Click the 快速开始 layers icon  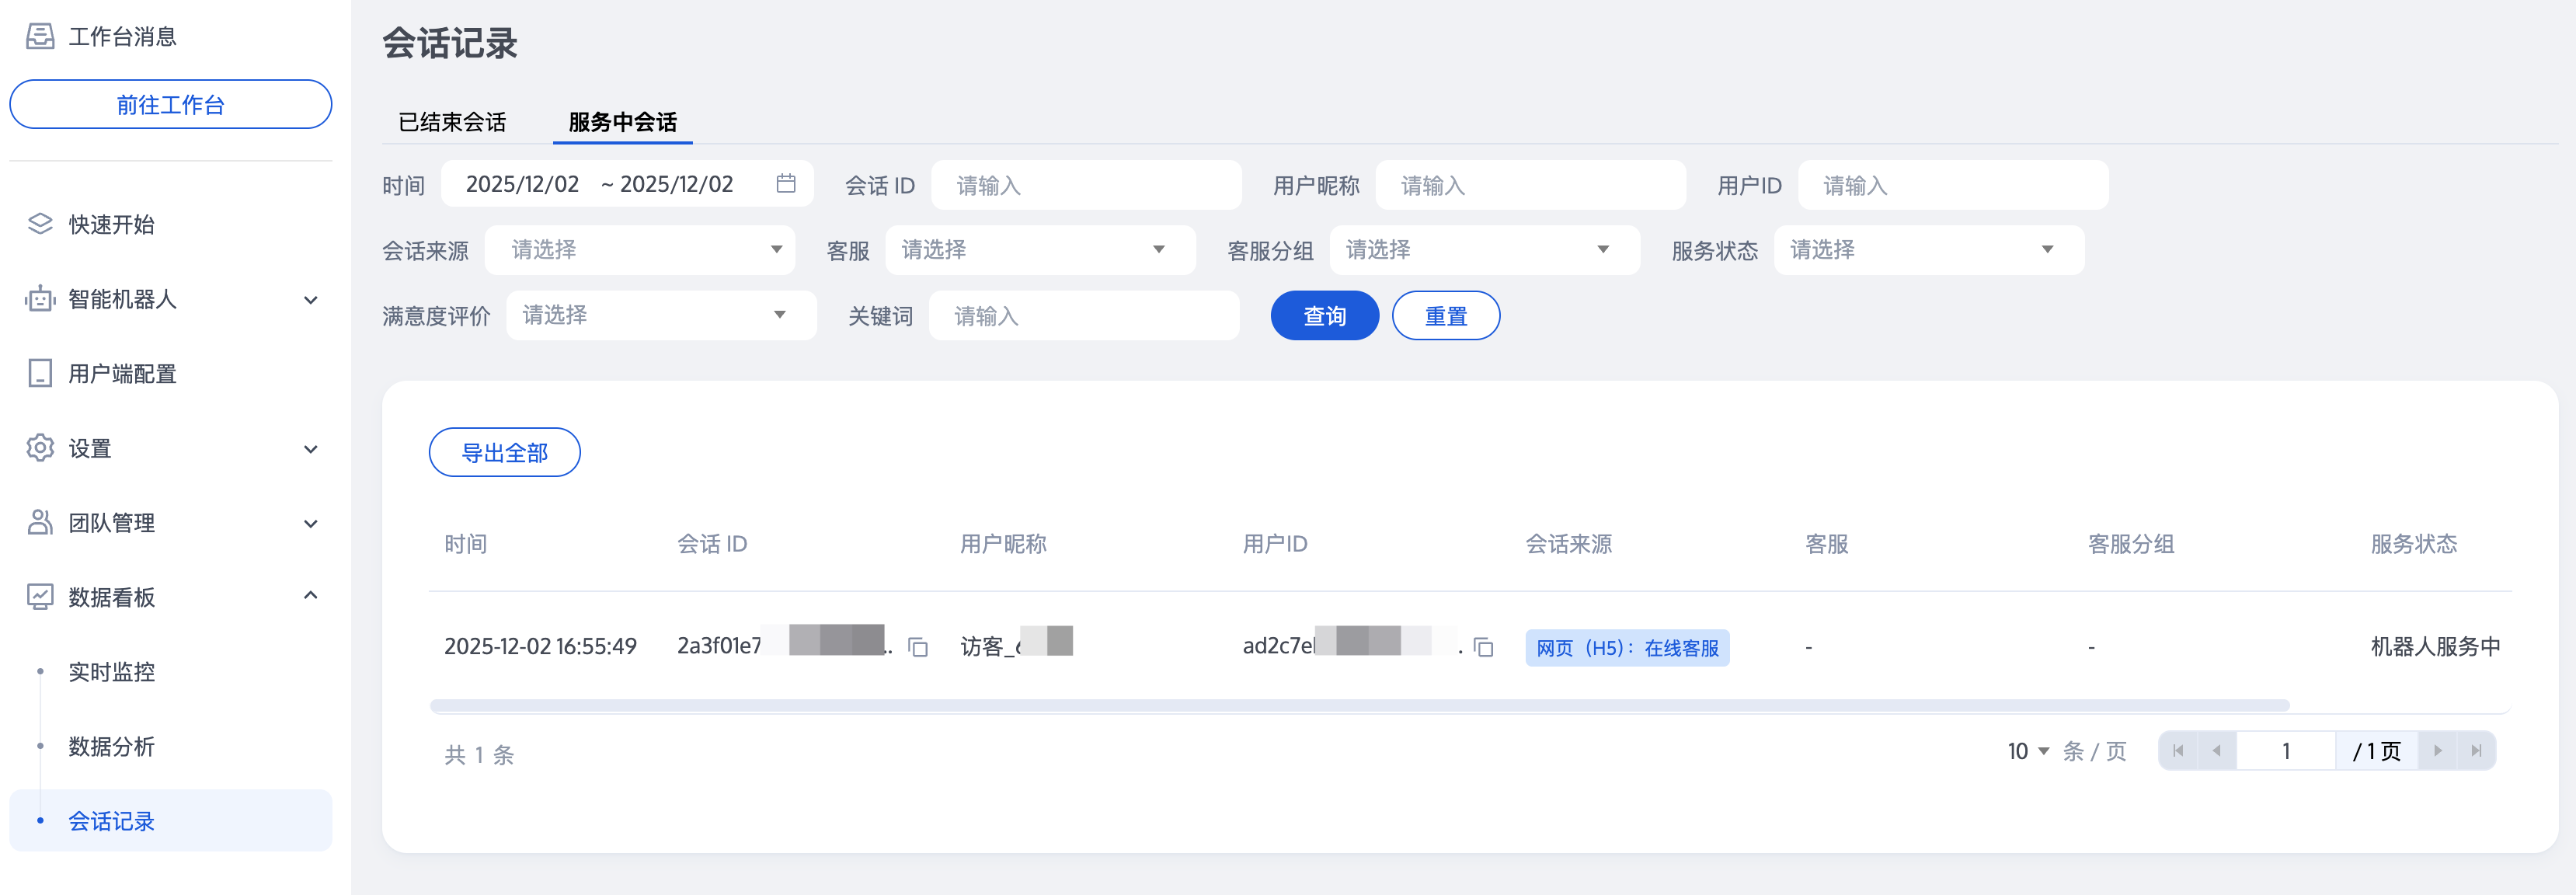40,224
